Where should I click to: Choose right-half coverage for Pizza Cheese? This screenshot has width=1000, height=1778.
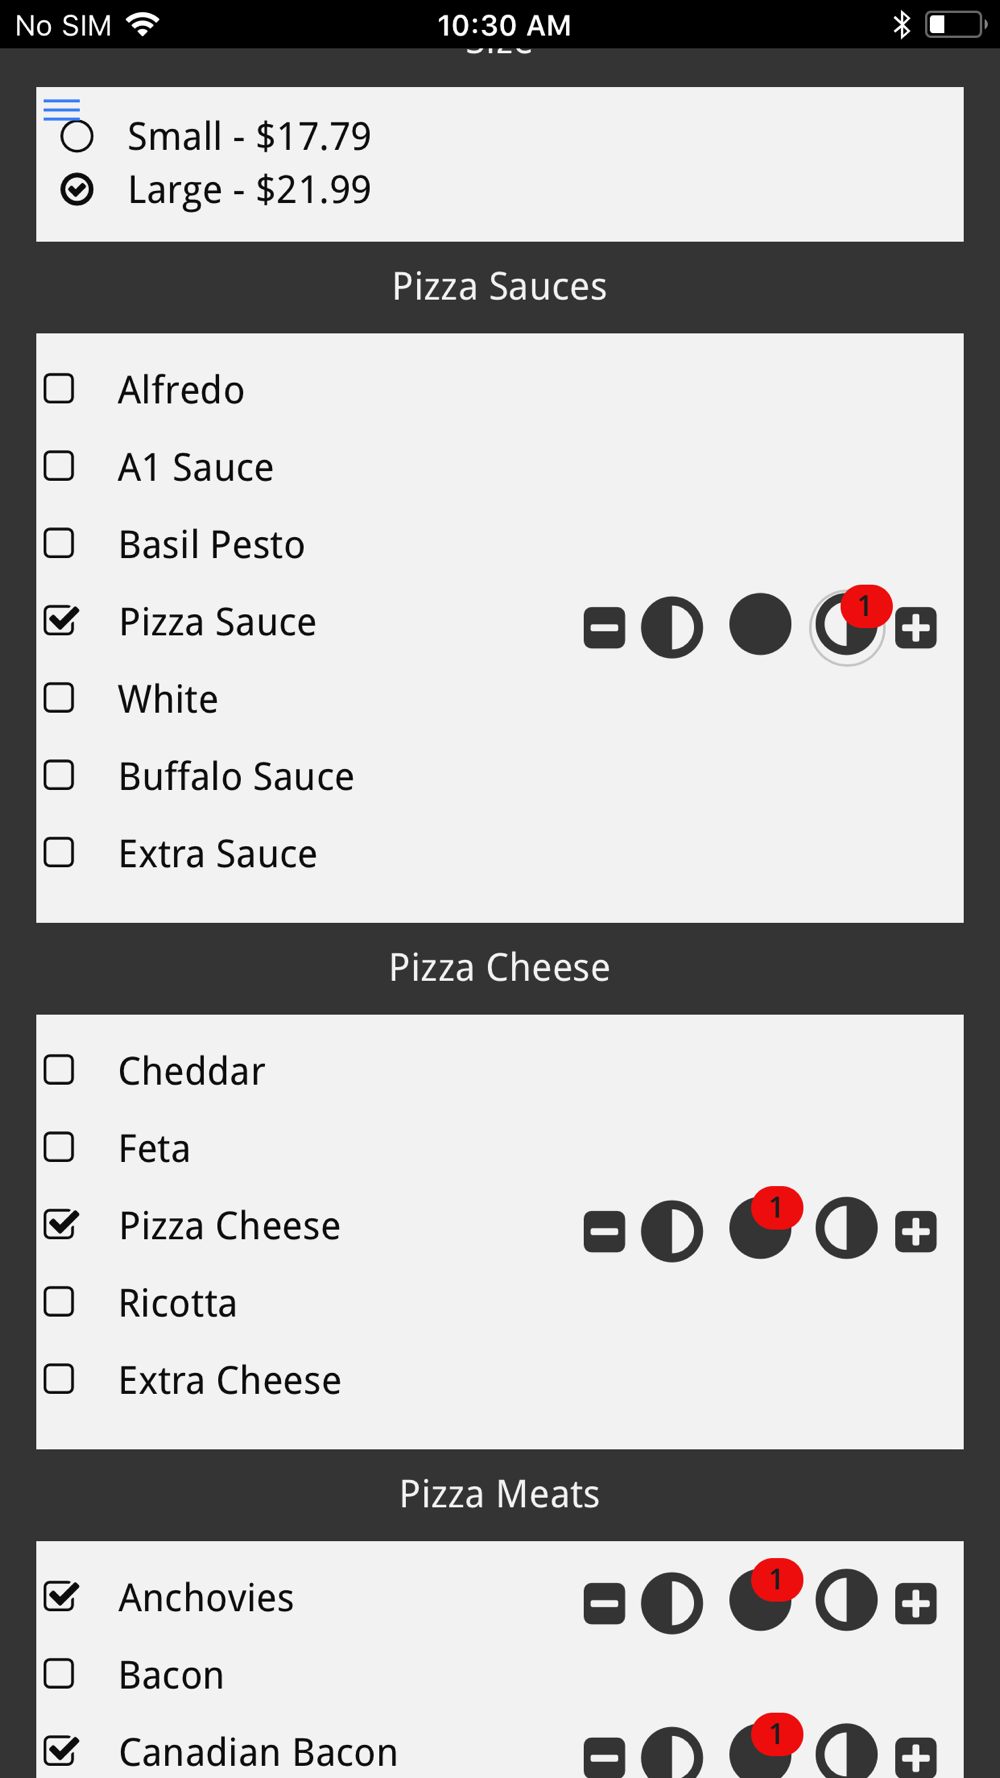coord(846,1229)
